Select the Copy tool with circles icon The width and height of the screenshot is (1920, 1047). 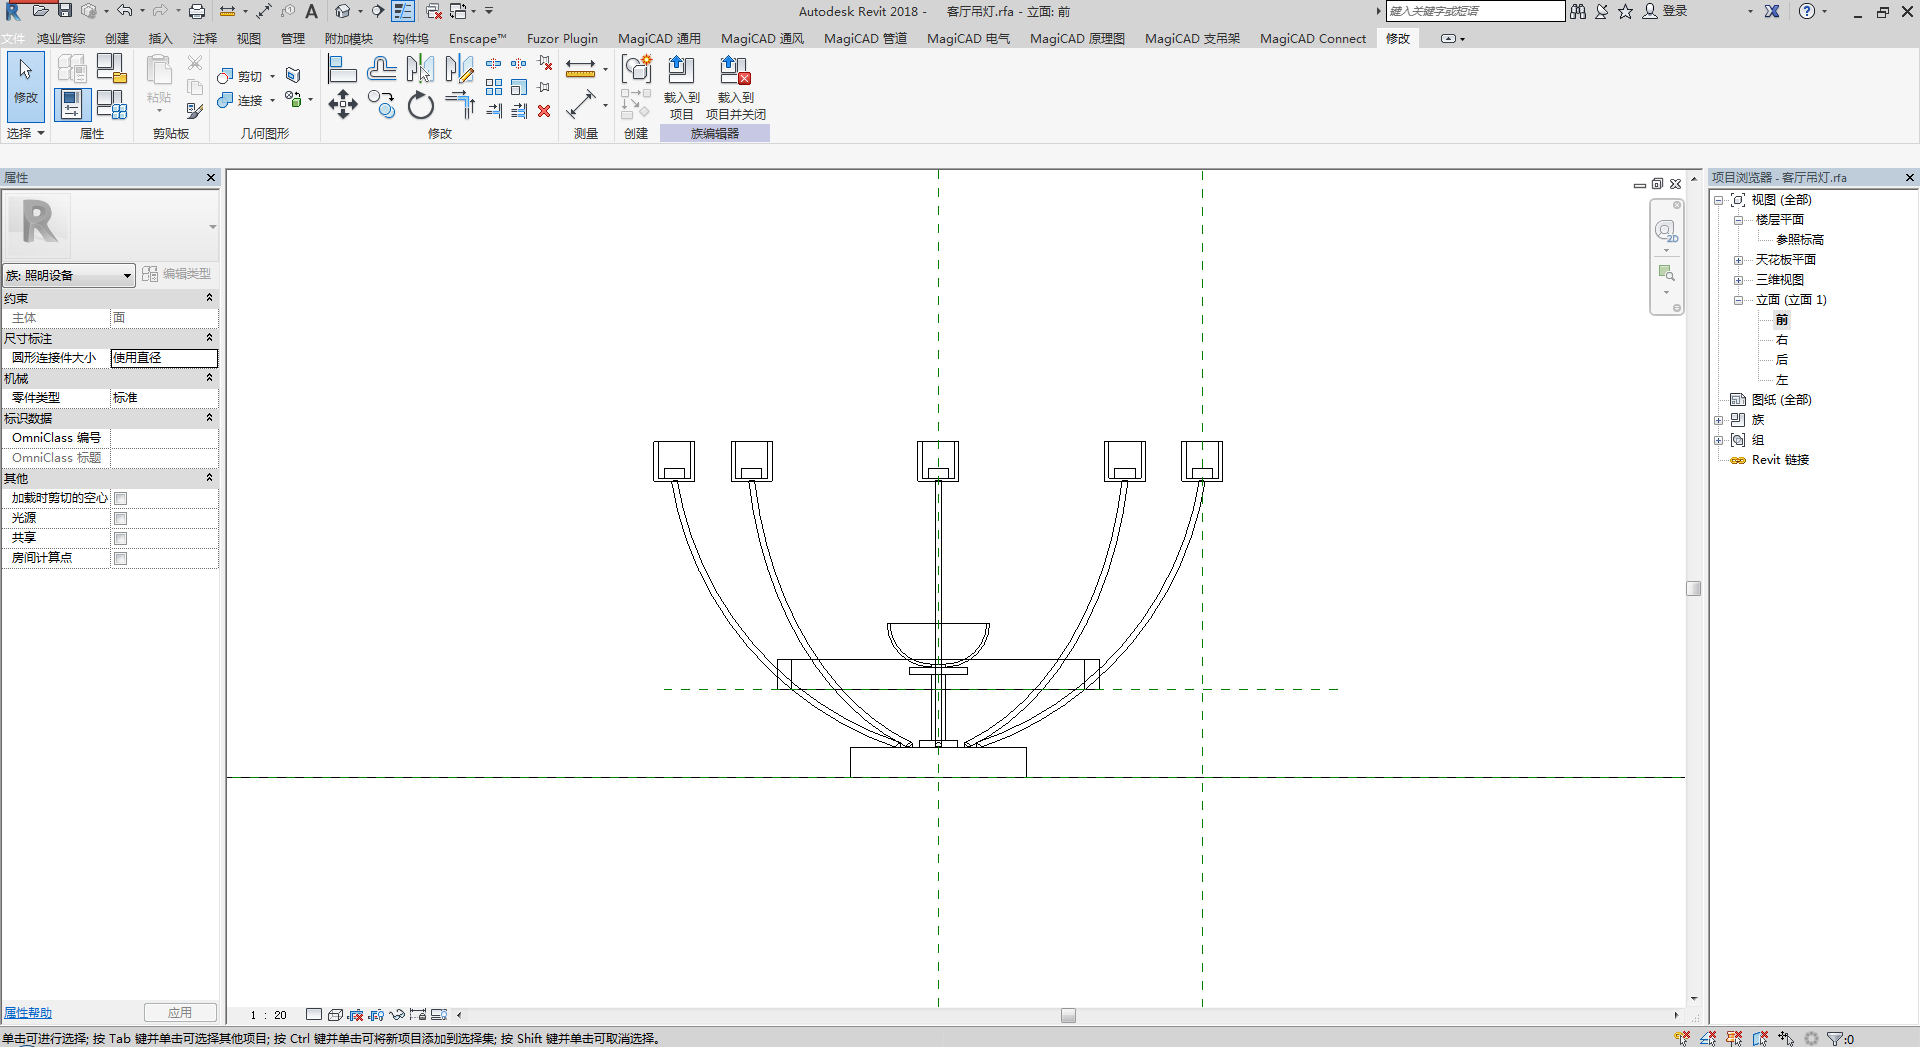(x=381, y=104)
